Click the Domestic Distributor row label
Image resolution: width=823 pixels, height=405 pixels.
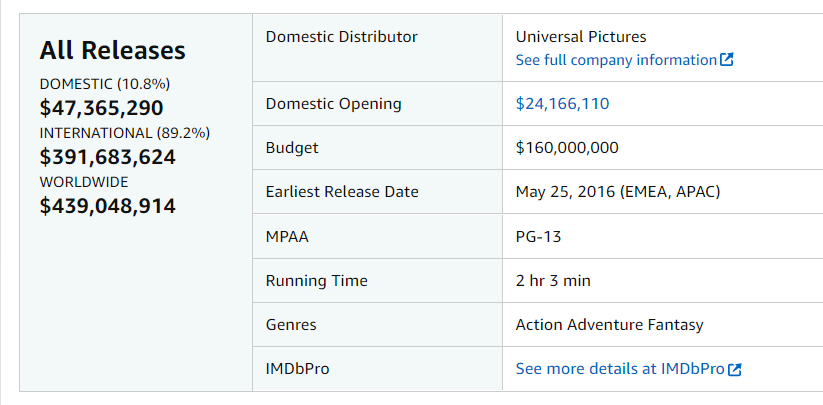tap(342, 37)
